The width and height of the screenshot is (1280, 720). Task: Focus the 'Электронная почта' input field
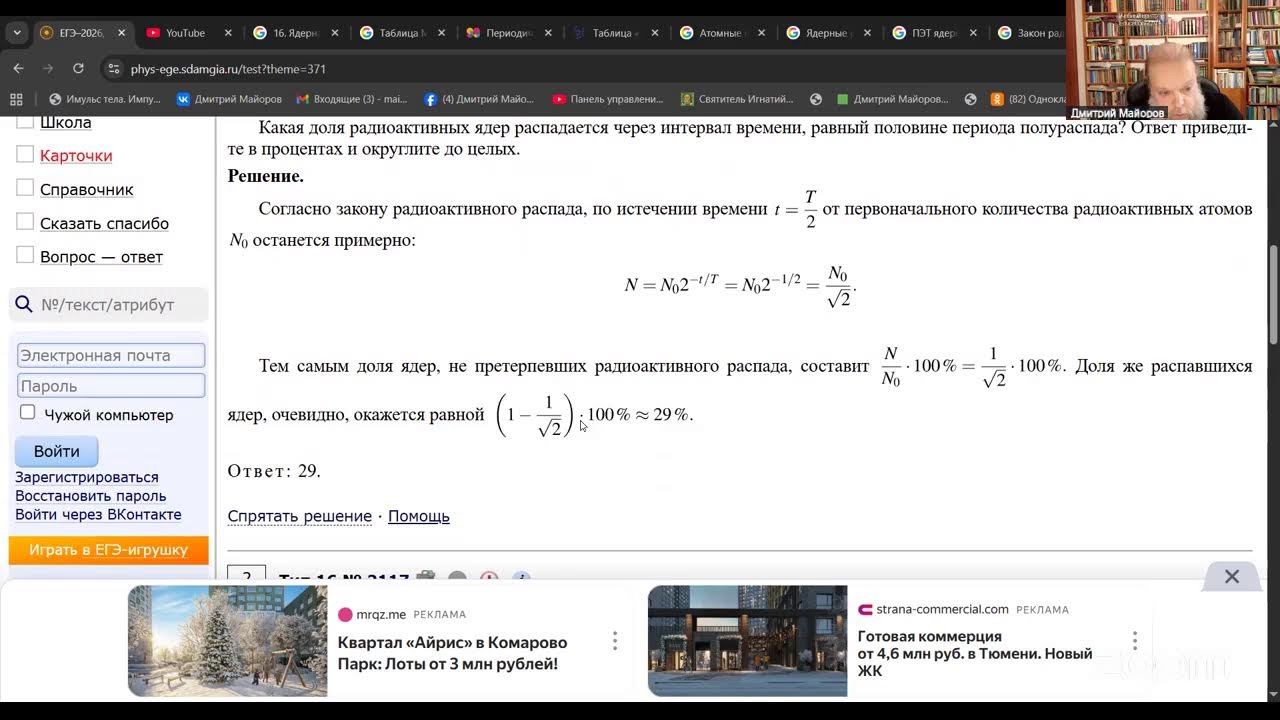click(111, 355)
